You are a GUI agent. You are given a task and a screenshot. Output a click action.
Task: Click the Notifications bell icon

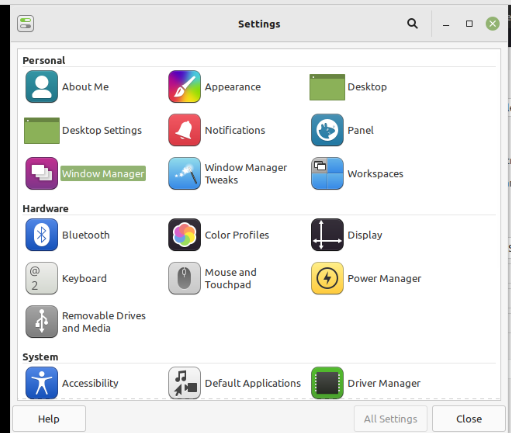click(x=184, y=130)
